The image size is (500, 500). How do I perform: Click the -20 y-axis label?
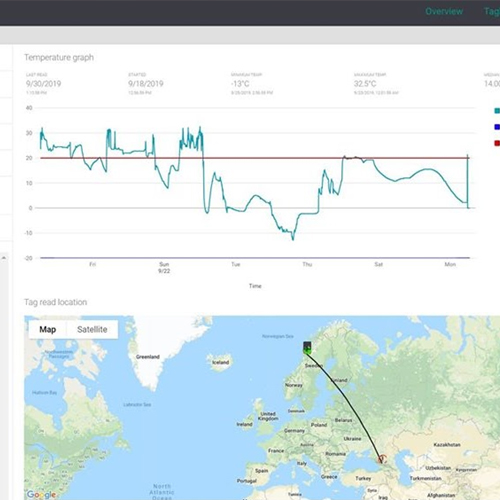point(28,258)
